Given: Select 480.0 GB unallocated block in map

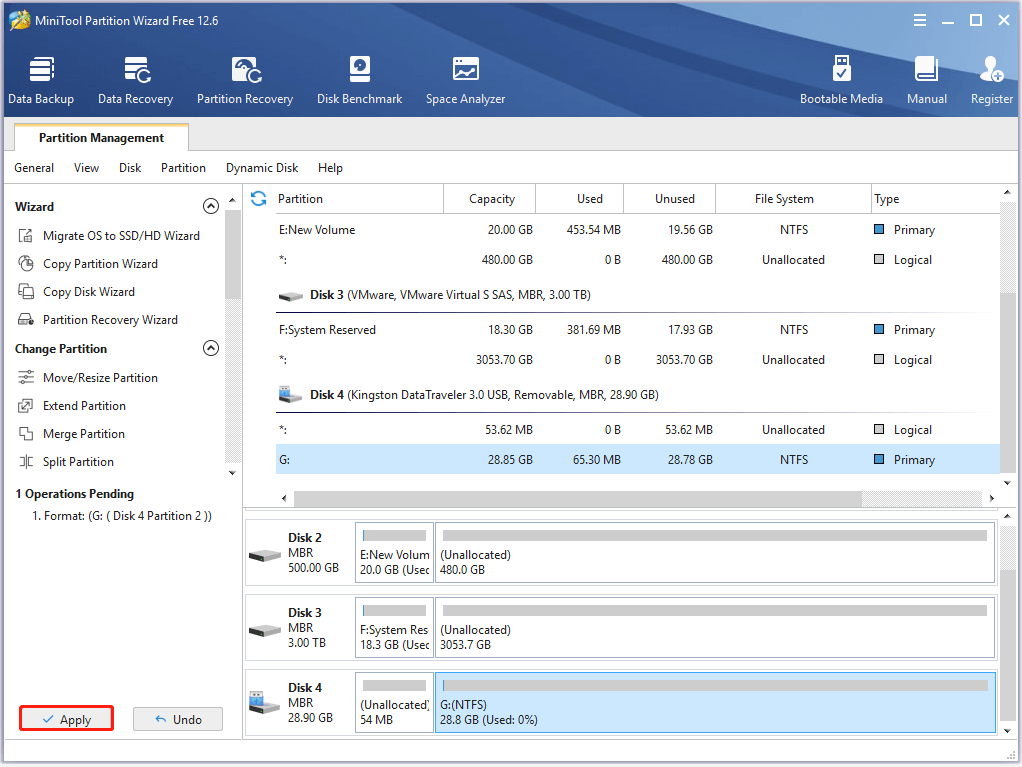Looking at the screenshot, I should click(715, 553).
